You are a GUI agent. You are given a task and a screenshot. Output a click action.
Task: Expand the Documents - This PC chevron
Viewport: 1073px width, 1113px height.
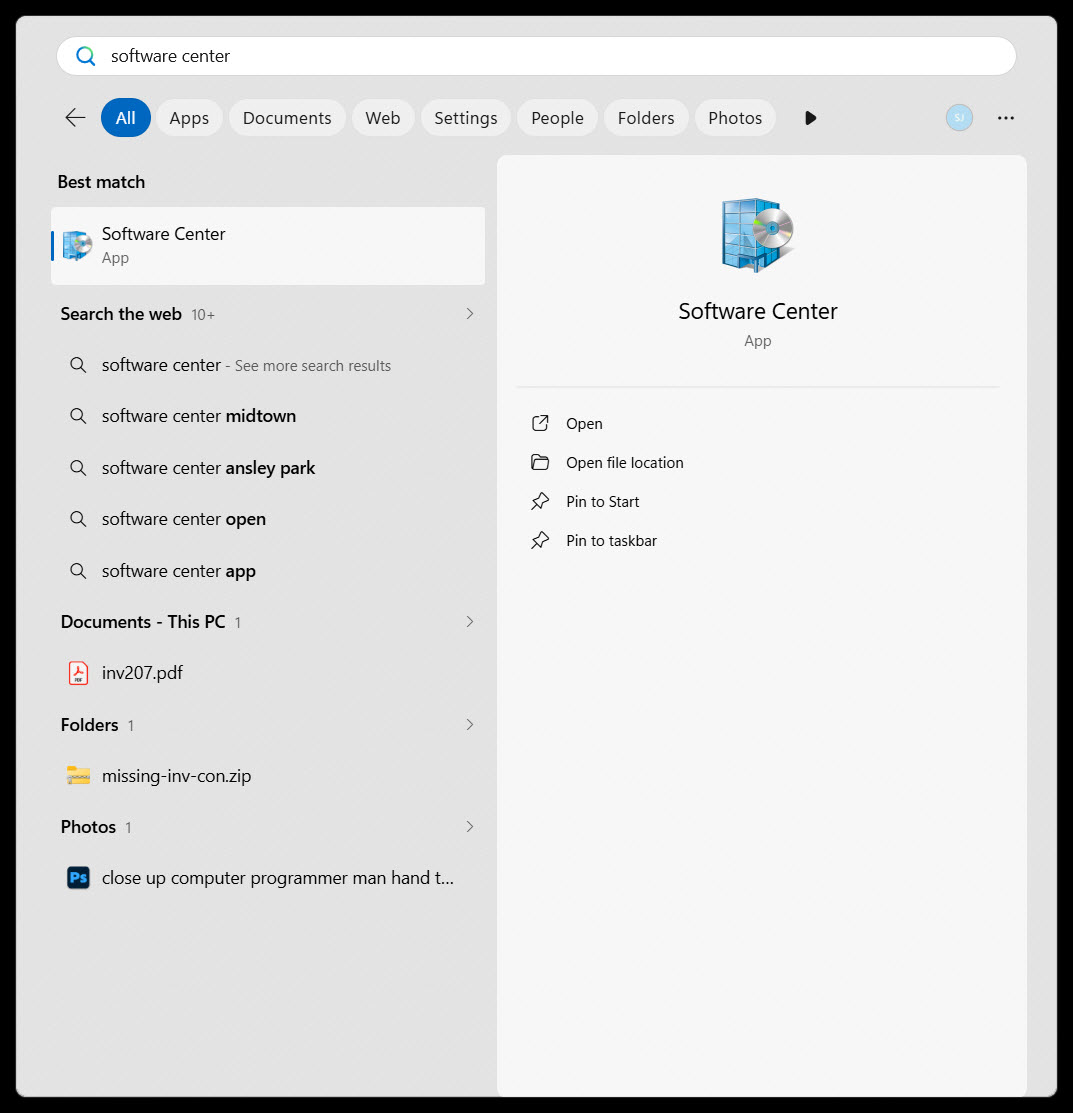click(469, 622)
